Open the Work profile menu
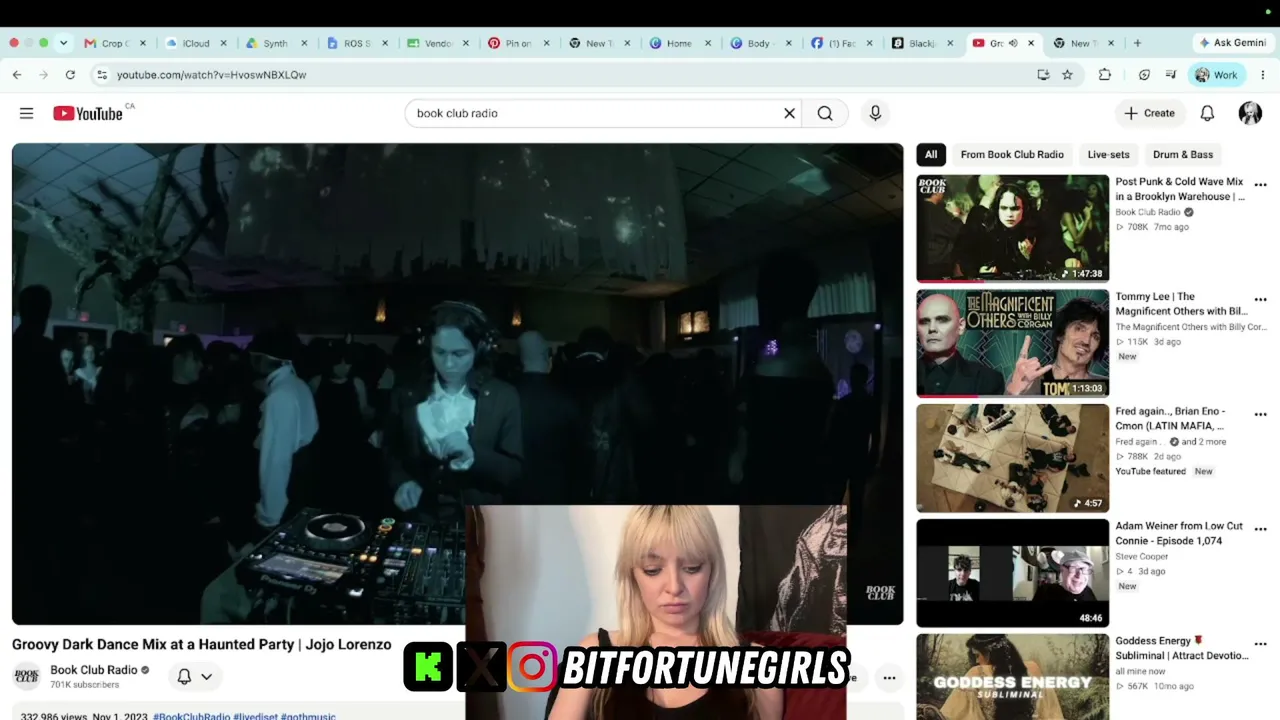1280x720 pixels. tap(1217, 75)
